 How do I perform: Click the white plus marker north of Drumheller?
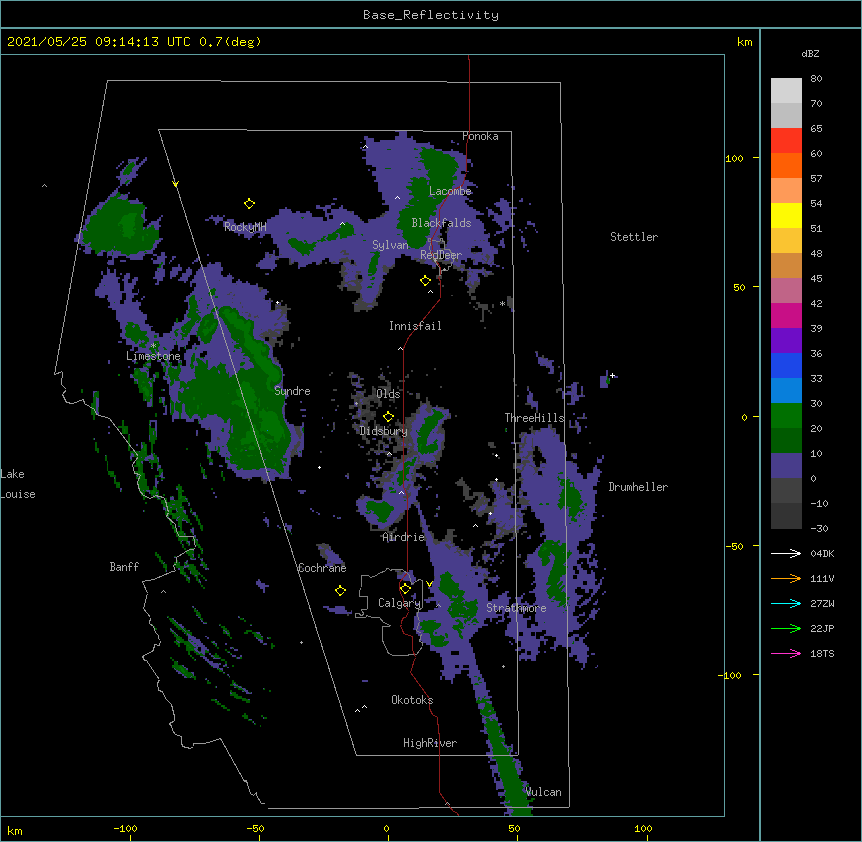612,375
